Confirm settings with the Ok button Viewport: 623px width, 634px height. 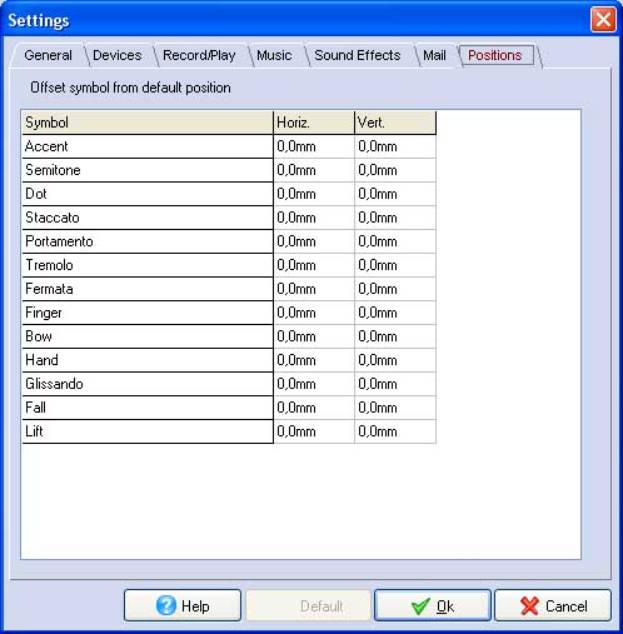coord(432,606)
